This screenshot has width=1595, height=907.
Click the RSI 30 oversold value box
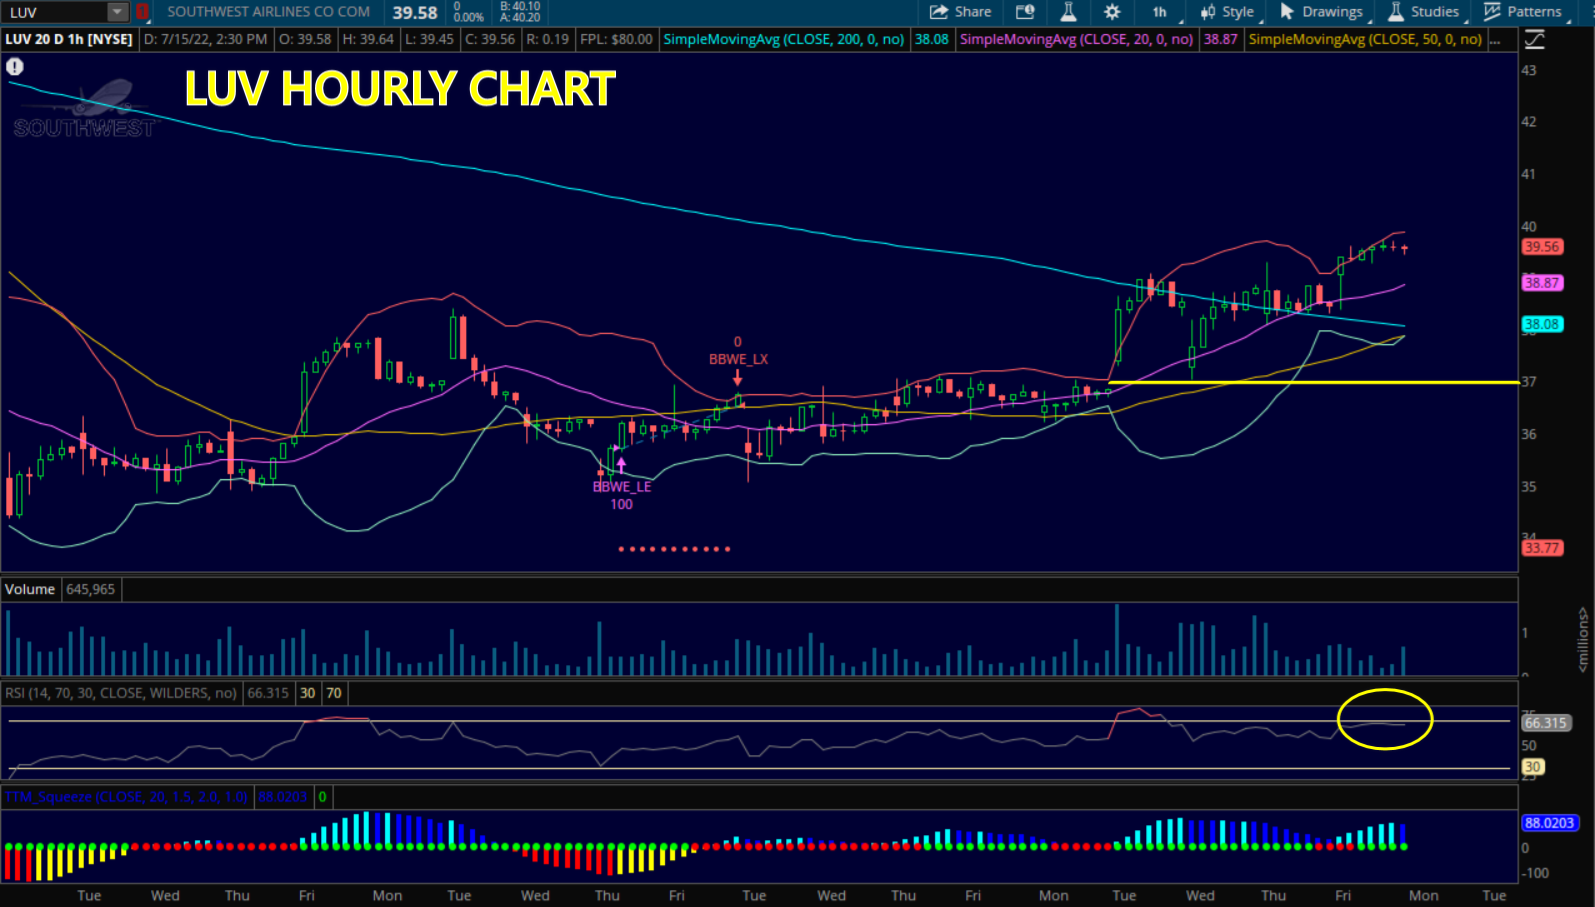pyautogui.click(x=307, y=693)
